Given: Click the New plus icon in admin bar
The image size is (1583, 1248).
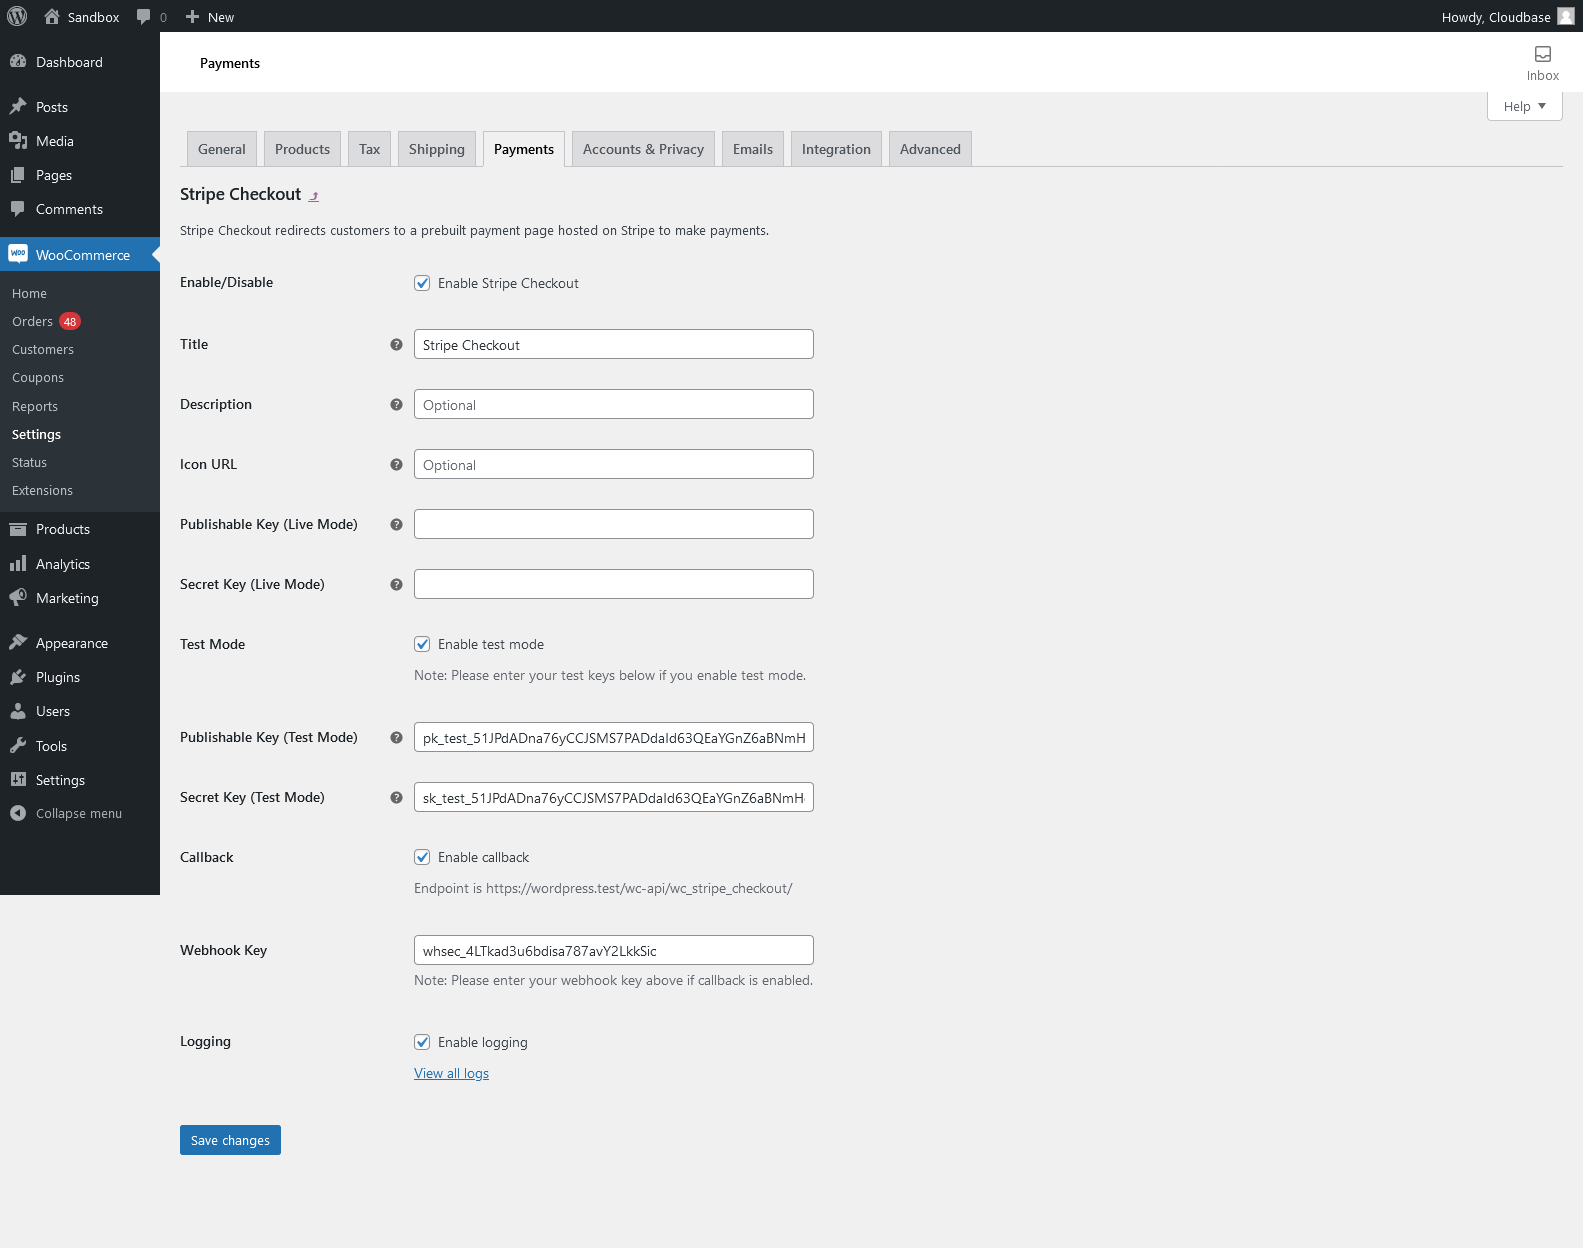Looking at the screenshot, I should pyautogui.click(x=193, y=16).
